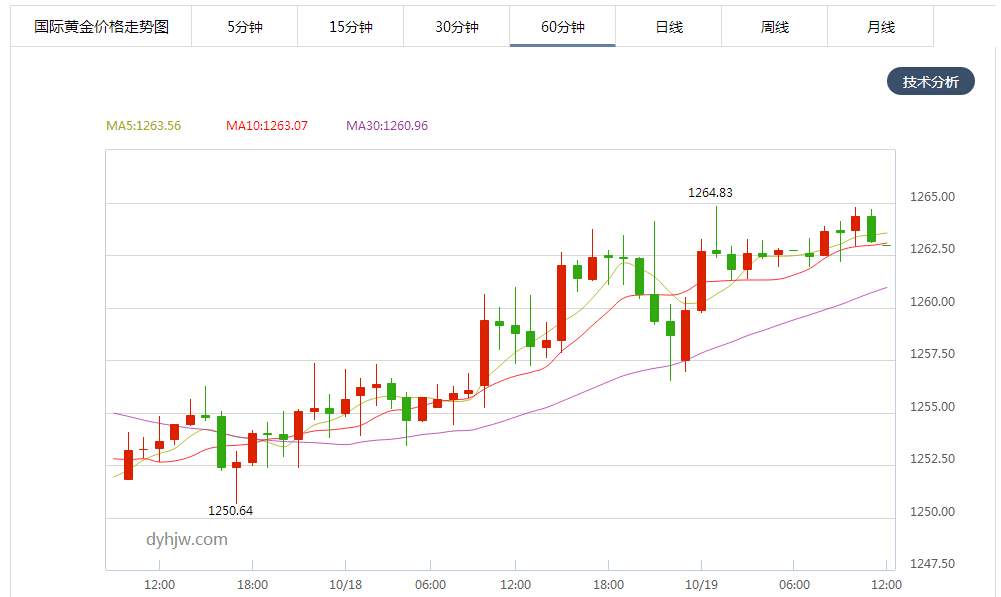Screen dimensions: 1001x597
Task: Open the 15分钟 timeframe tab
Action: click(350, 27)
